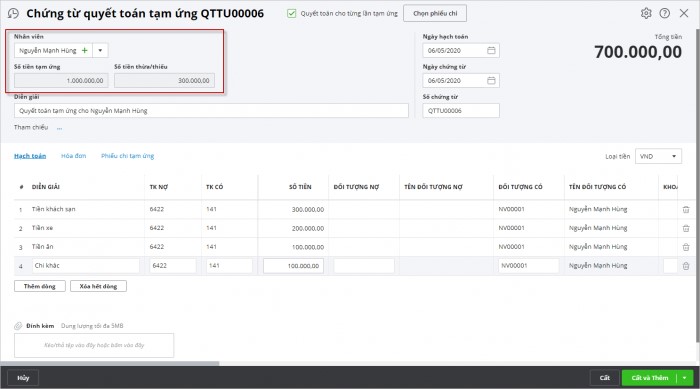Select Nguyễn Mạnh Hùng in the Tiền ăn row
Screen dimensions: 700x389
pos(598,247)
